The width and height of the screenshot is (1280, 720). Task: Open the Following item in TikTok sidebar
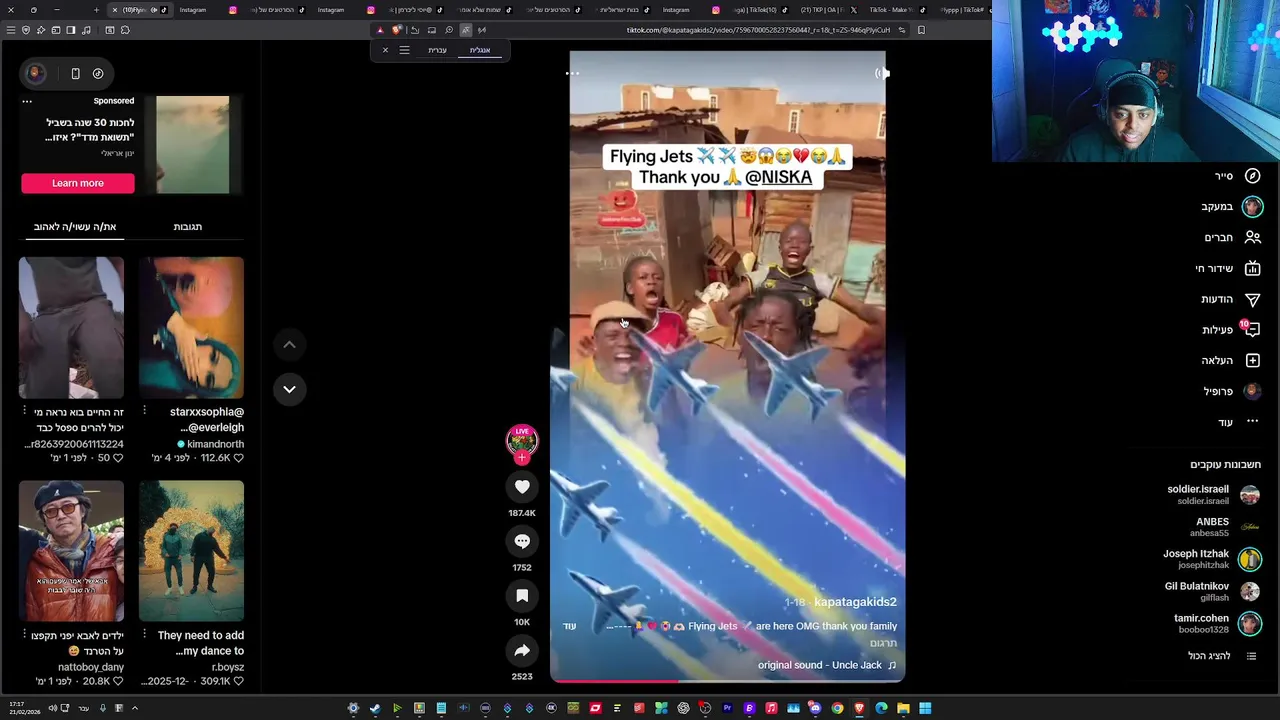[x=1234, y=207]
